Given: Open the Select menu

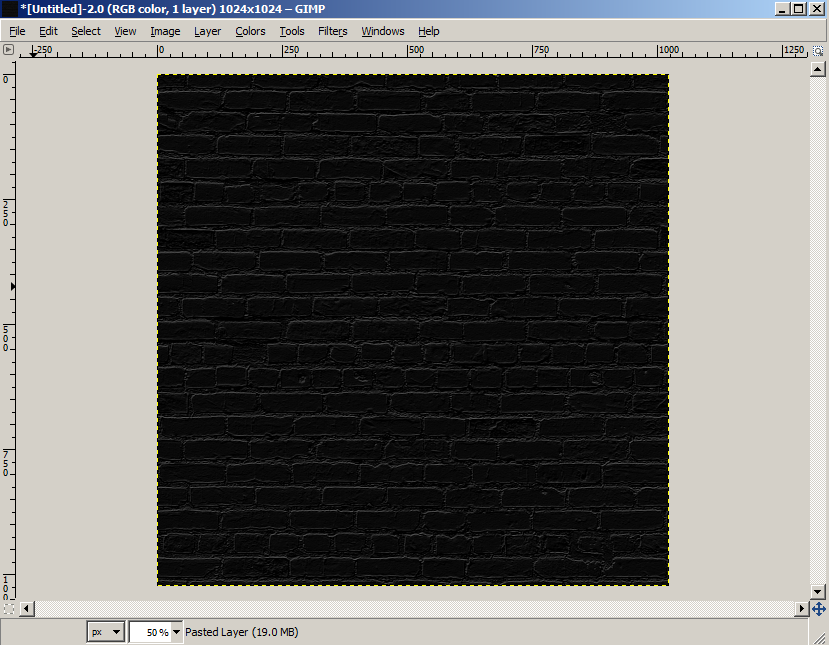Looking at the screenshot, I should click(86, 31).
